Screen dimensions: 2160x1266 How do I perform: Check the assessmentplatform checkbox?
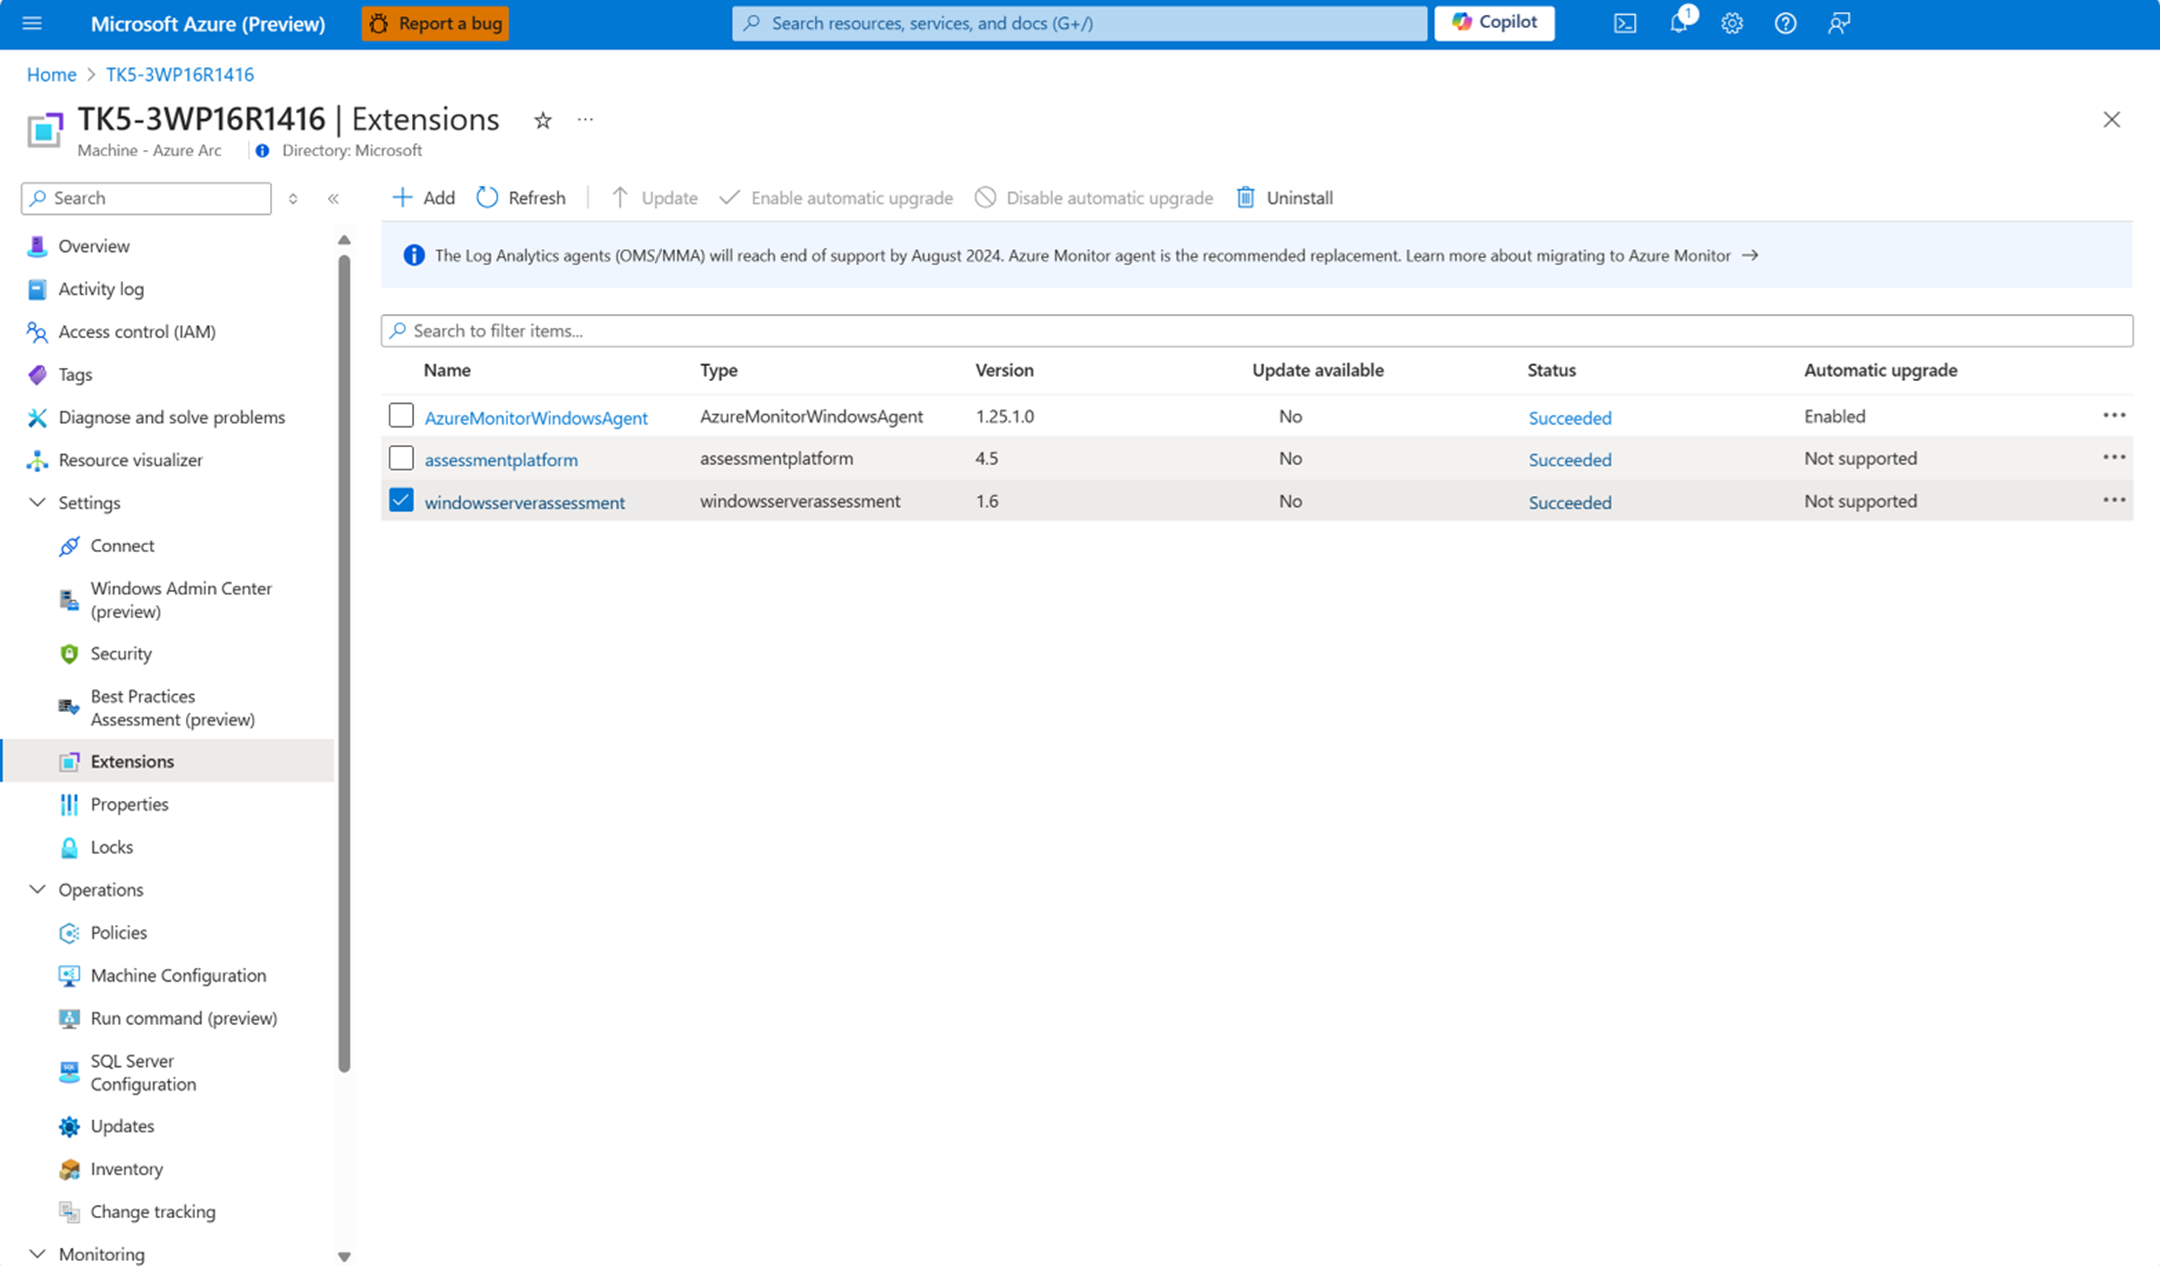(x=401, y=458)
